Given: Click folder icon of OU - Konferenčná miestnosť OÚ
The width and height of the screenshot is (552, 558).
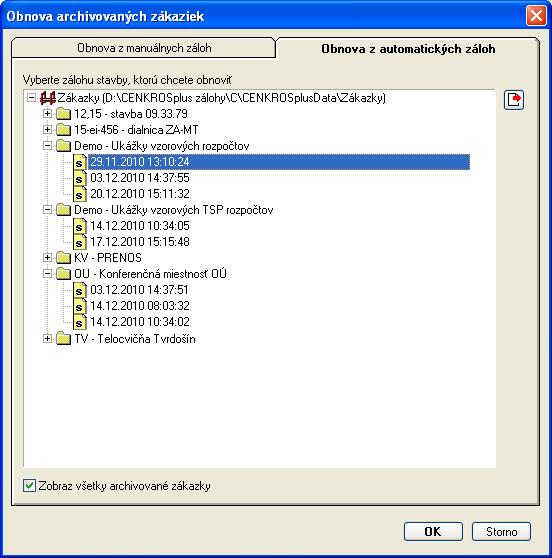Looking at the screenshot, I should [64, 274].
